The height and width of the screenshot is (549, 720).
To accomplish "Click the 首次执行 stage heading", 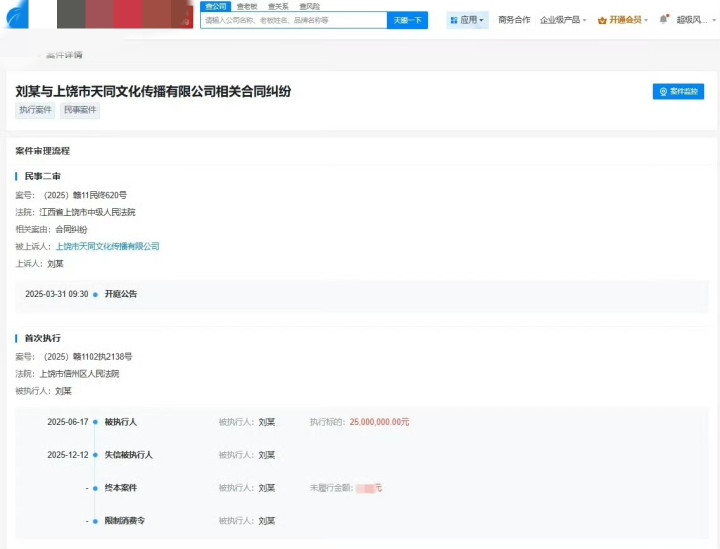I will [43, 338].
